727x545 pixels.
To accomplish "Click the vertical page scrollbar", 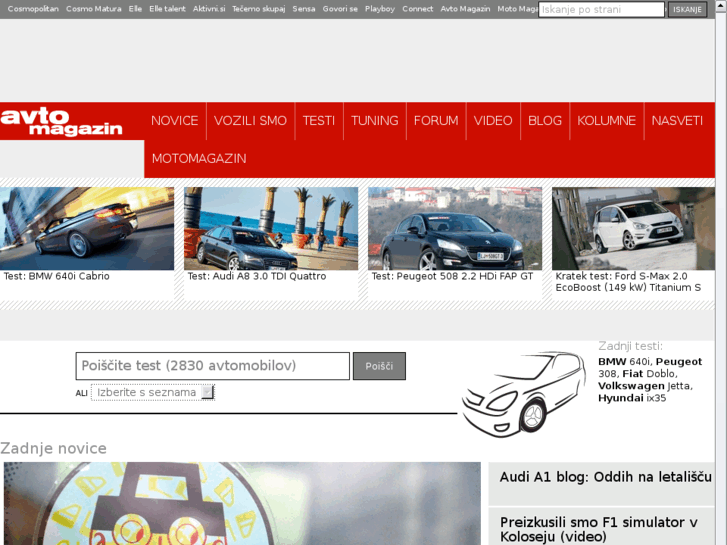I will click(721, 272).
